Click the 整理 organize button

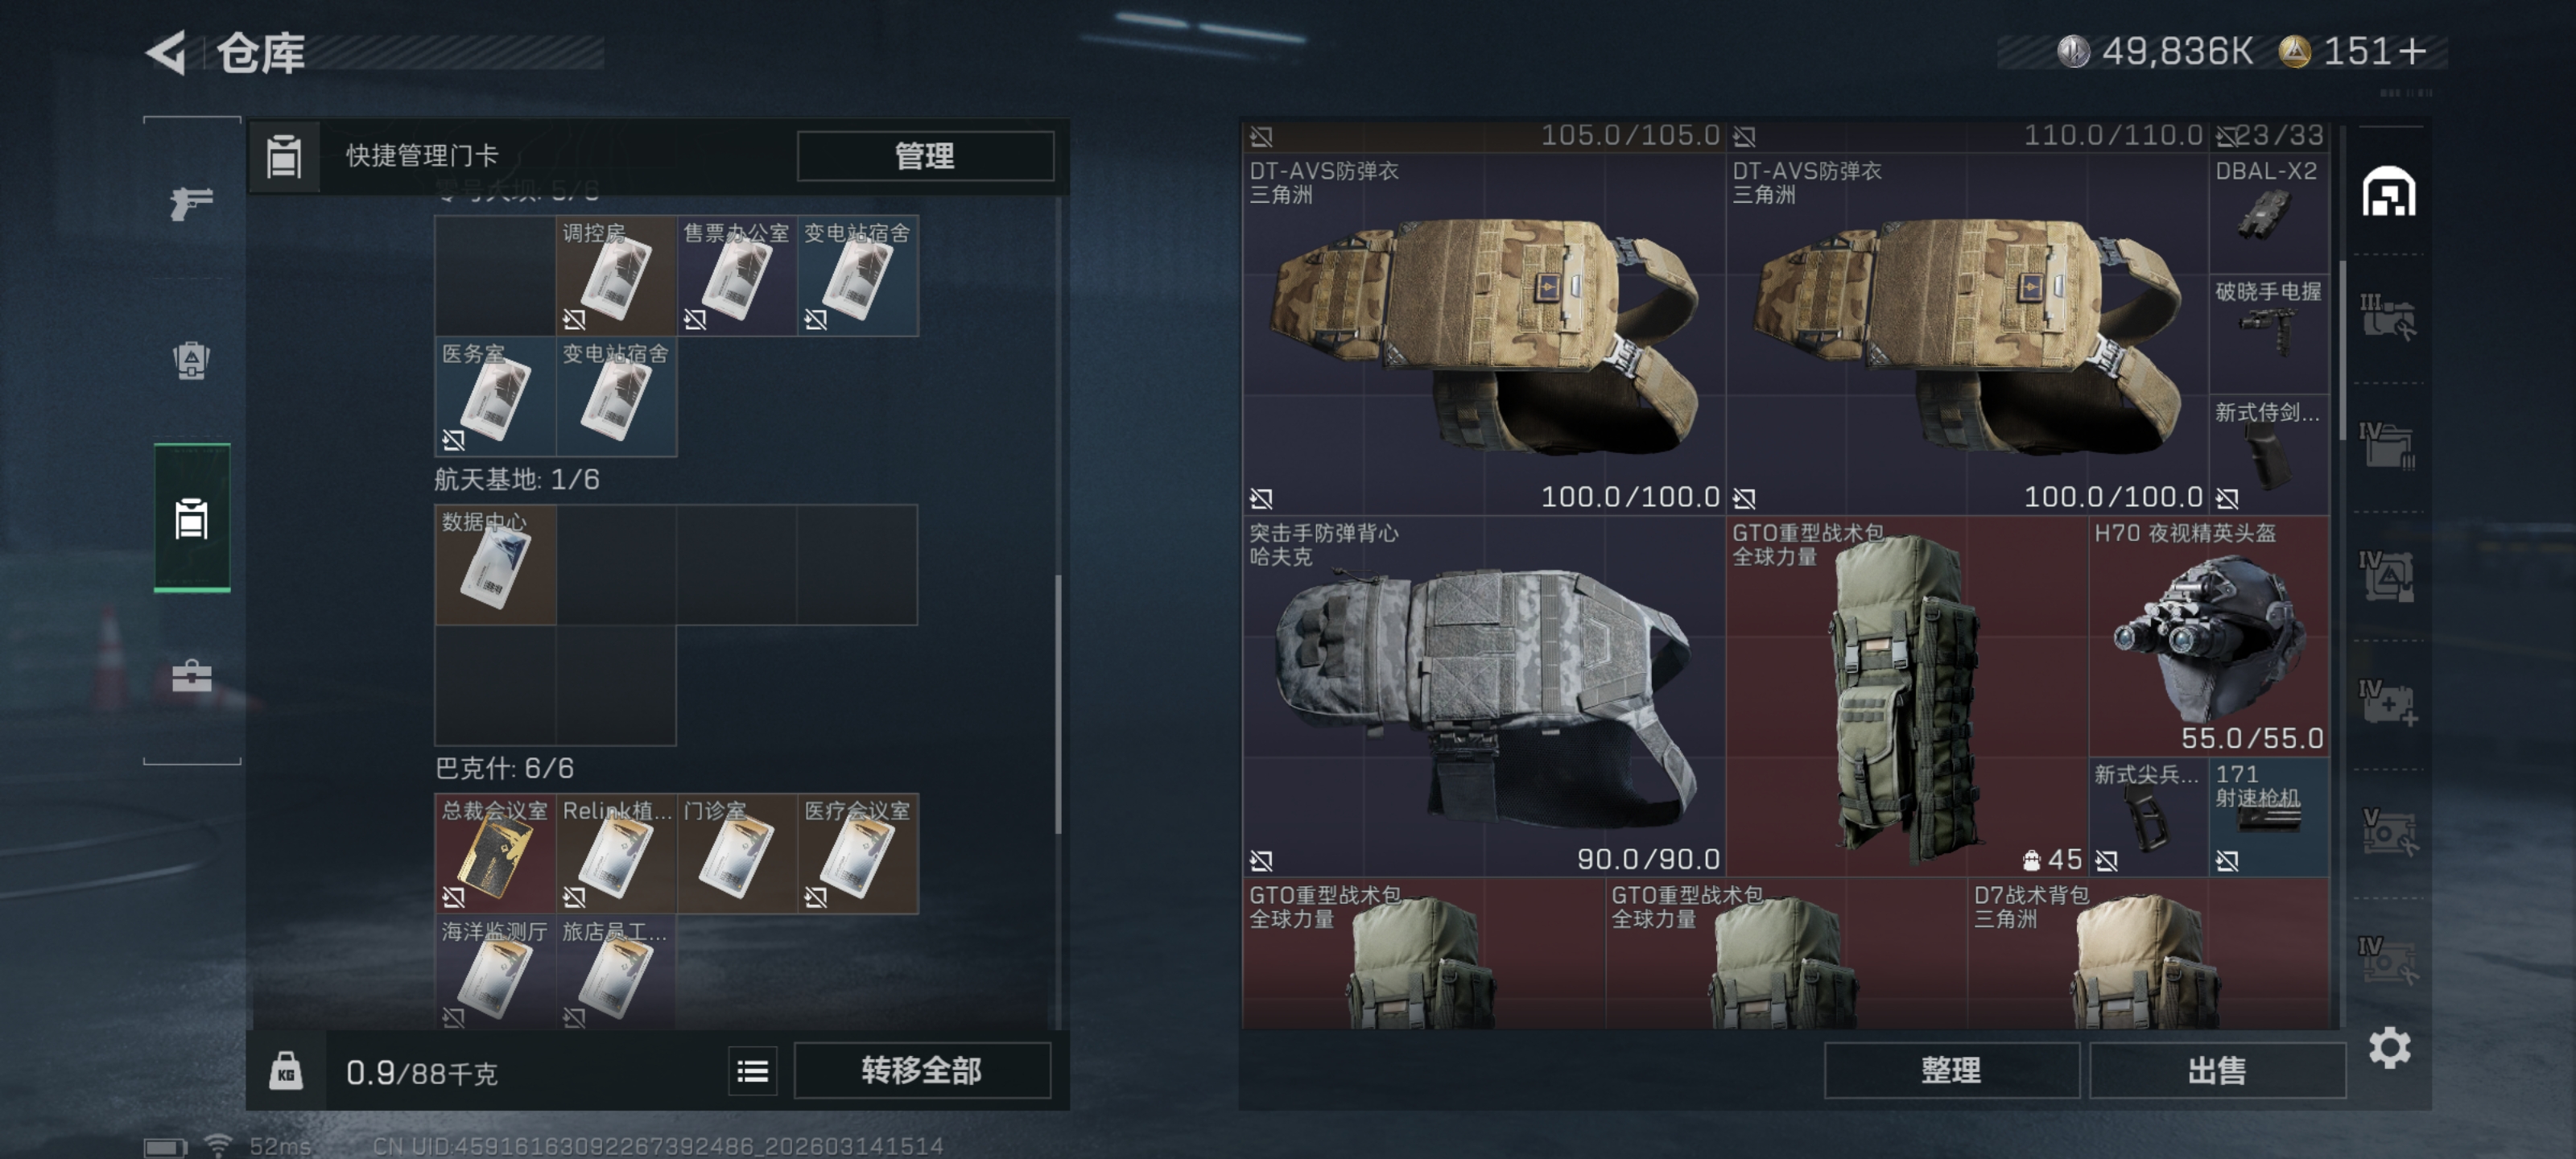pyautogui.click(x=1951, y=1071)
